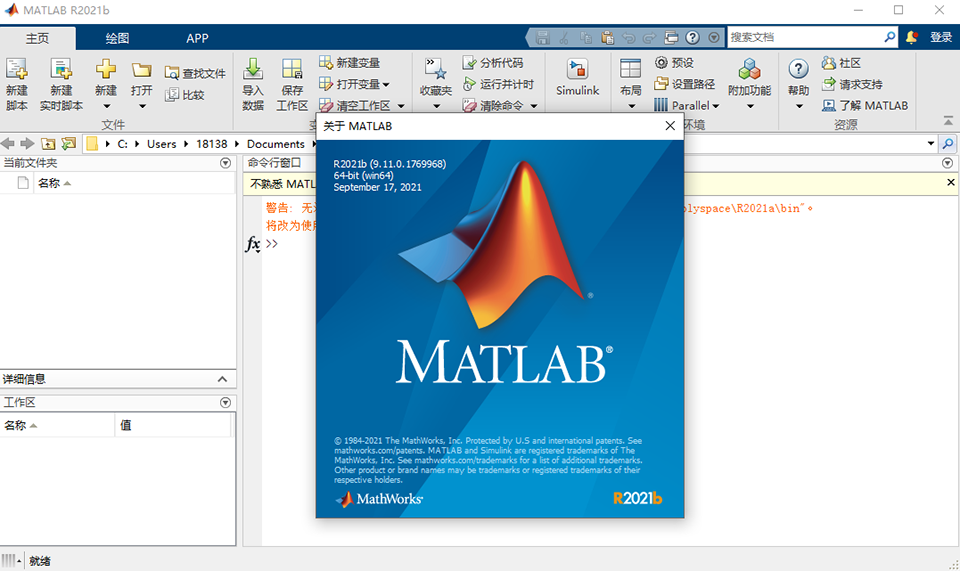Click Documents in the path breadcrumb
960x571 pixels.
pyautogui.click(x=276, y=144)
